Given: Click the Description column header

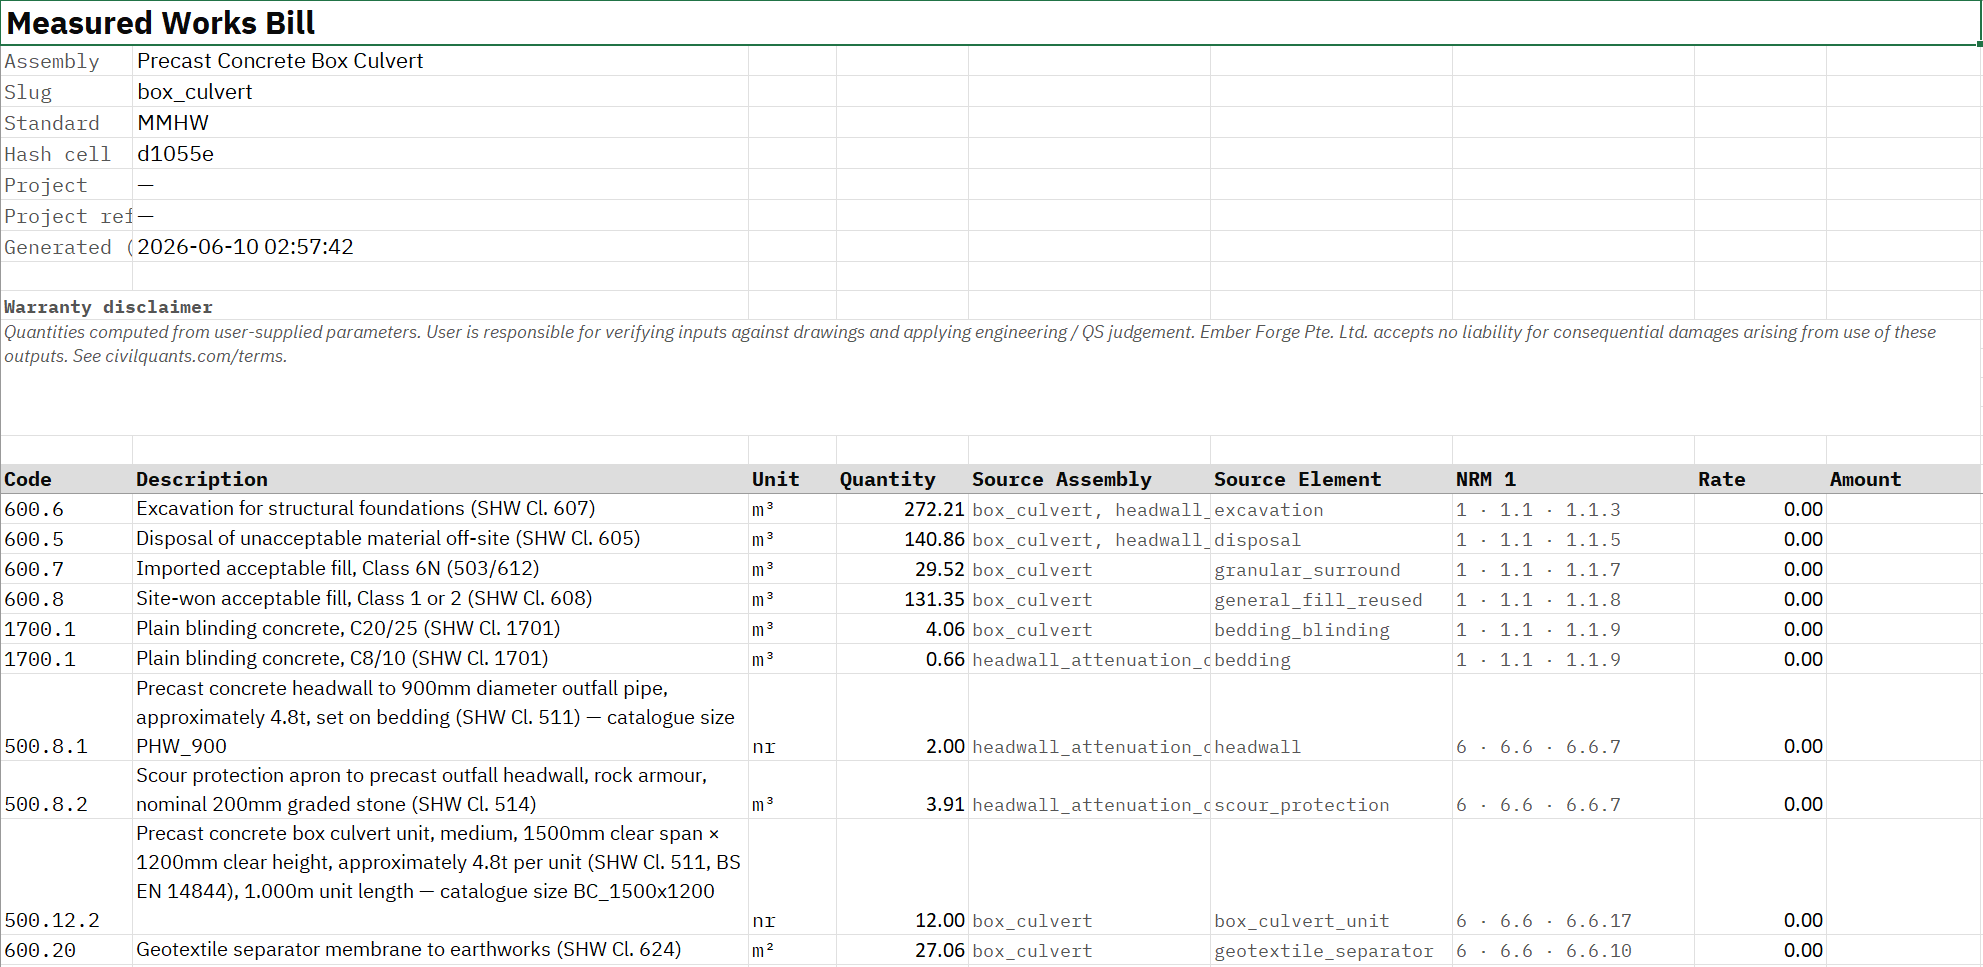Looking at the screenshot, I should coord(440,479).
